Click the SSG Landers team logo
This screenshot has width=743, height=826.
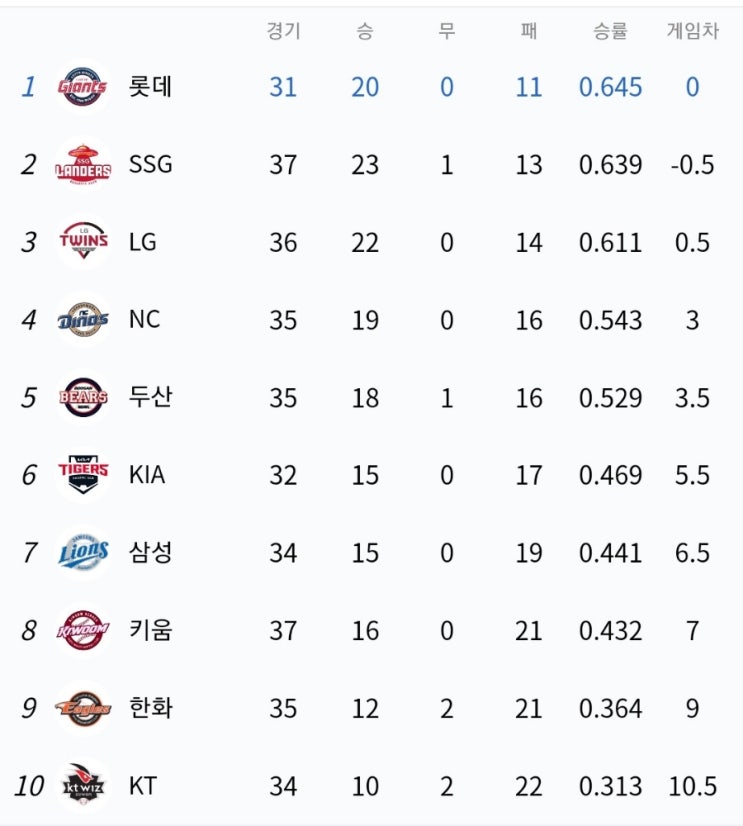coord(83,164)
